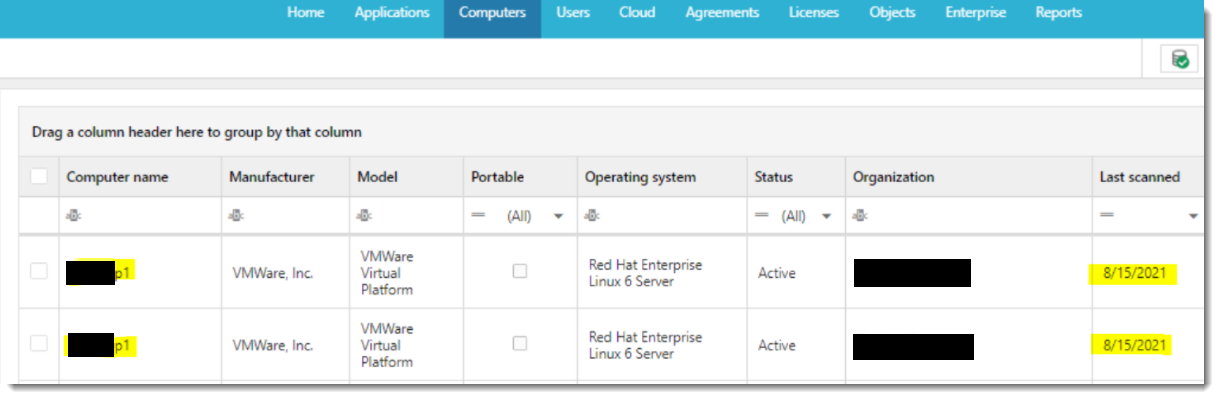
Task: Open the Agreements menu
Action: click(722, 13)
